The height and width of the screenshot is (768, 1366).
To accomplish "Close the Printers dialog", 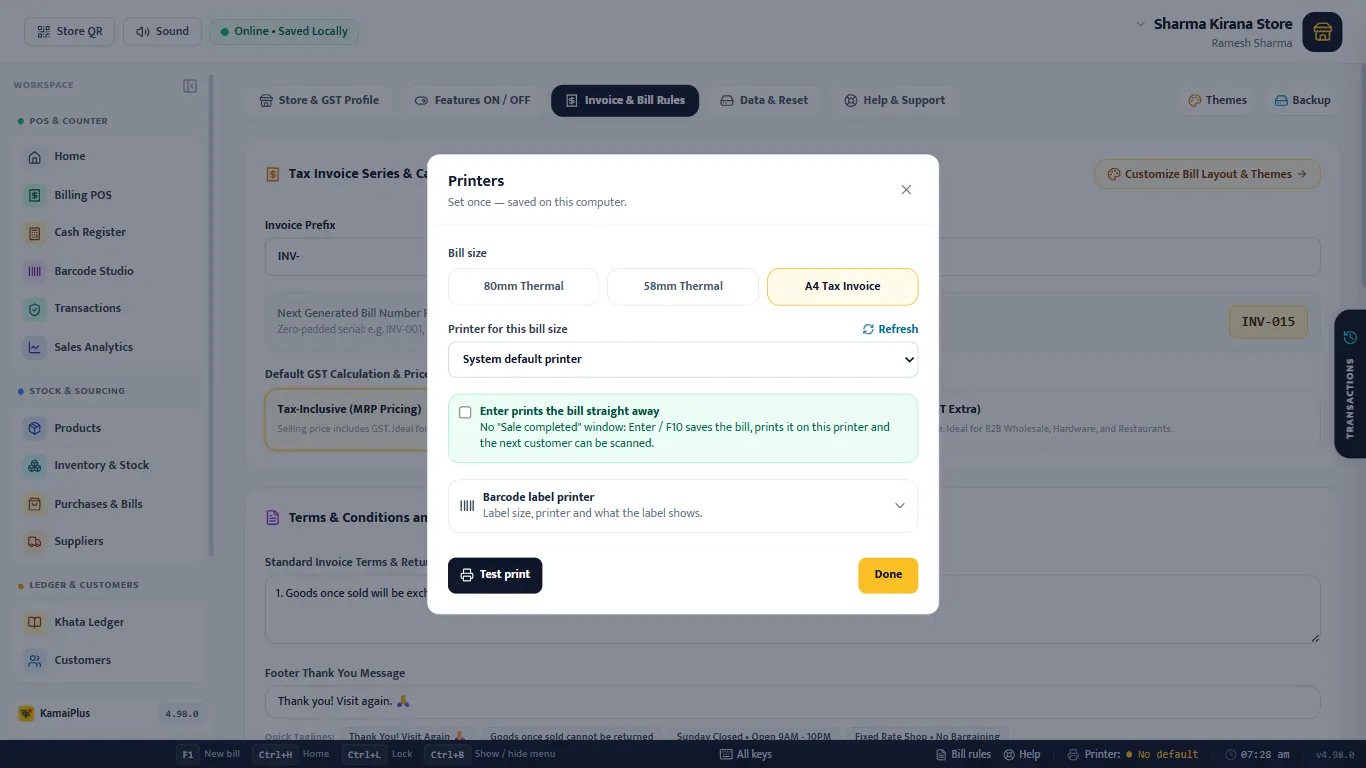I will 906,190.
